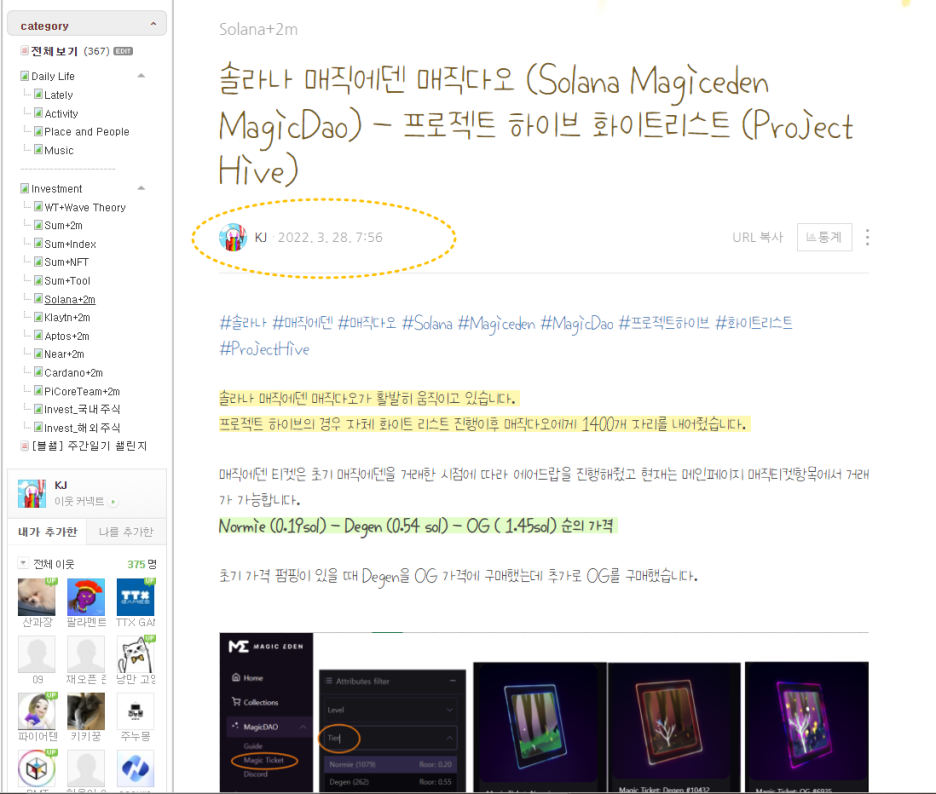
Task: Open neighbor 팔라멘트 thumbnail
Action: coord(86,597)
